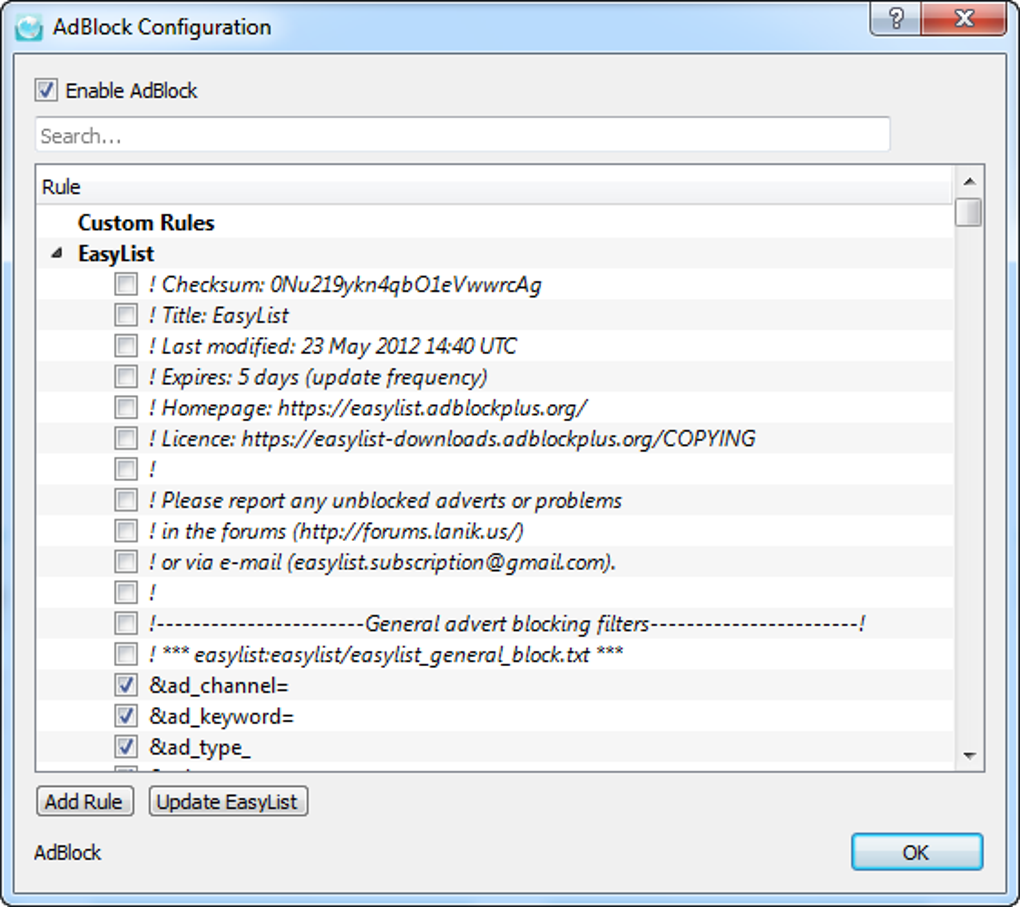Uncheck the &ad_type_ rule

[126, 746]
